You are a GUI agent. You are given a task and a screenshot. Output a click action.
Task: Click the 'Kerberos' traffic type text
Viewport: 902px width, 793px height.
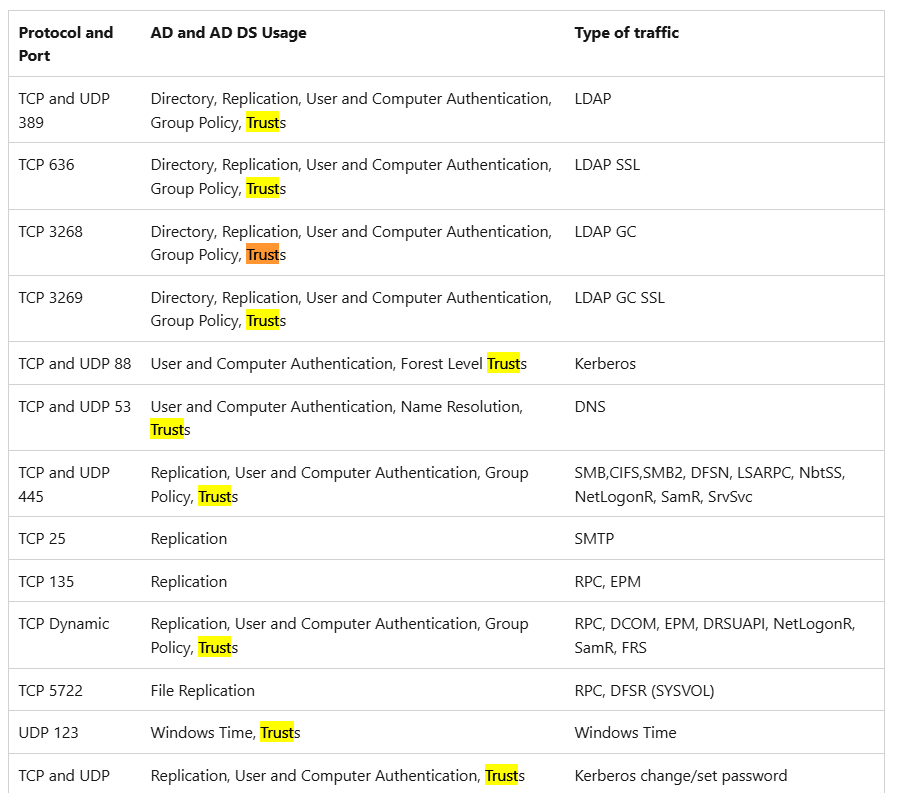[605, 363]
